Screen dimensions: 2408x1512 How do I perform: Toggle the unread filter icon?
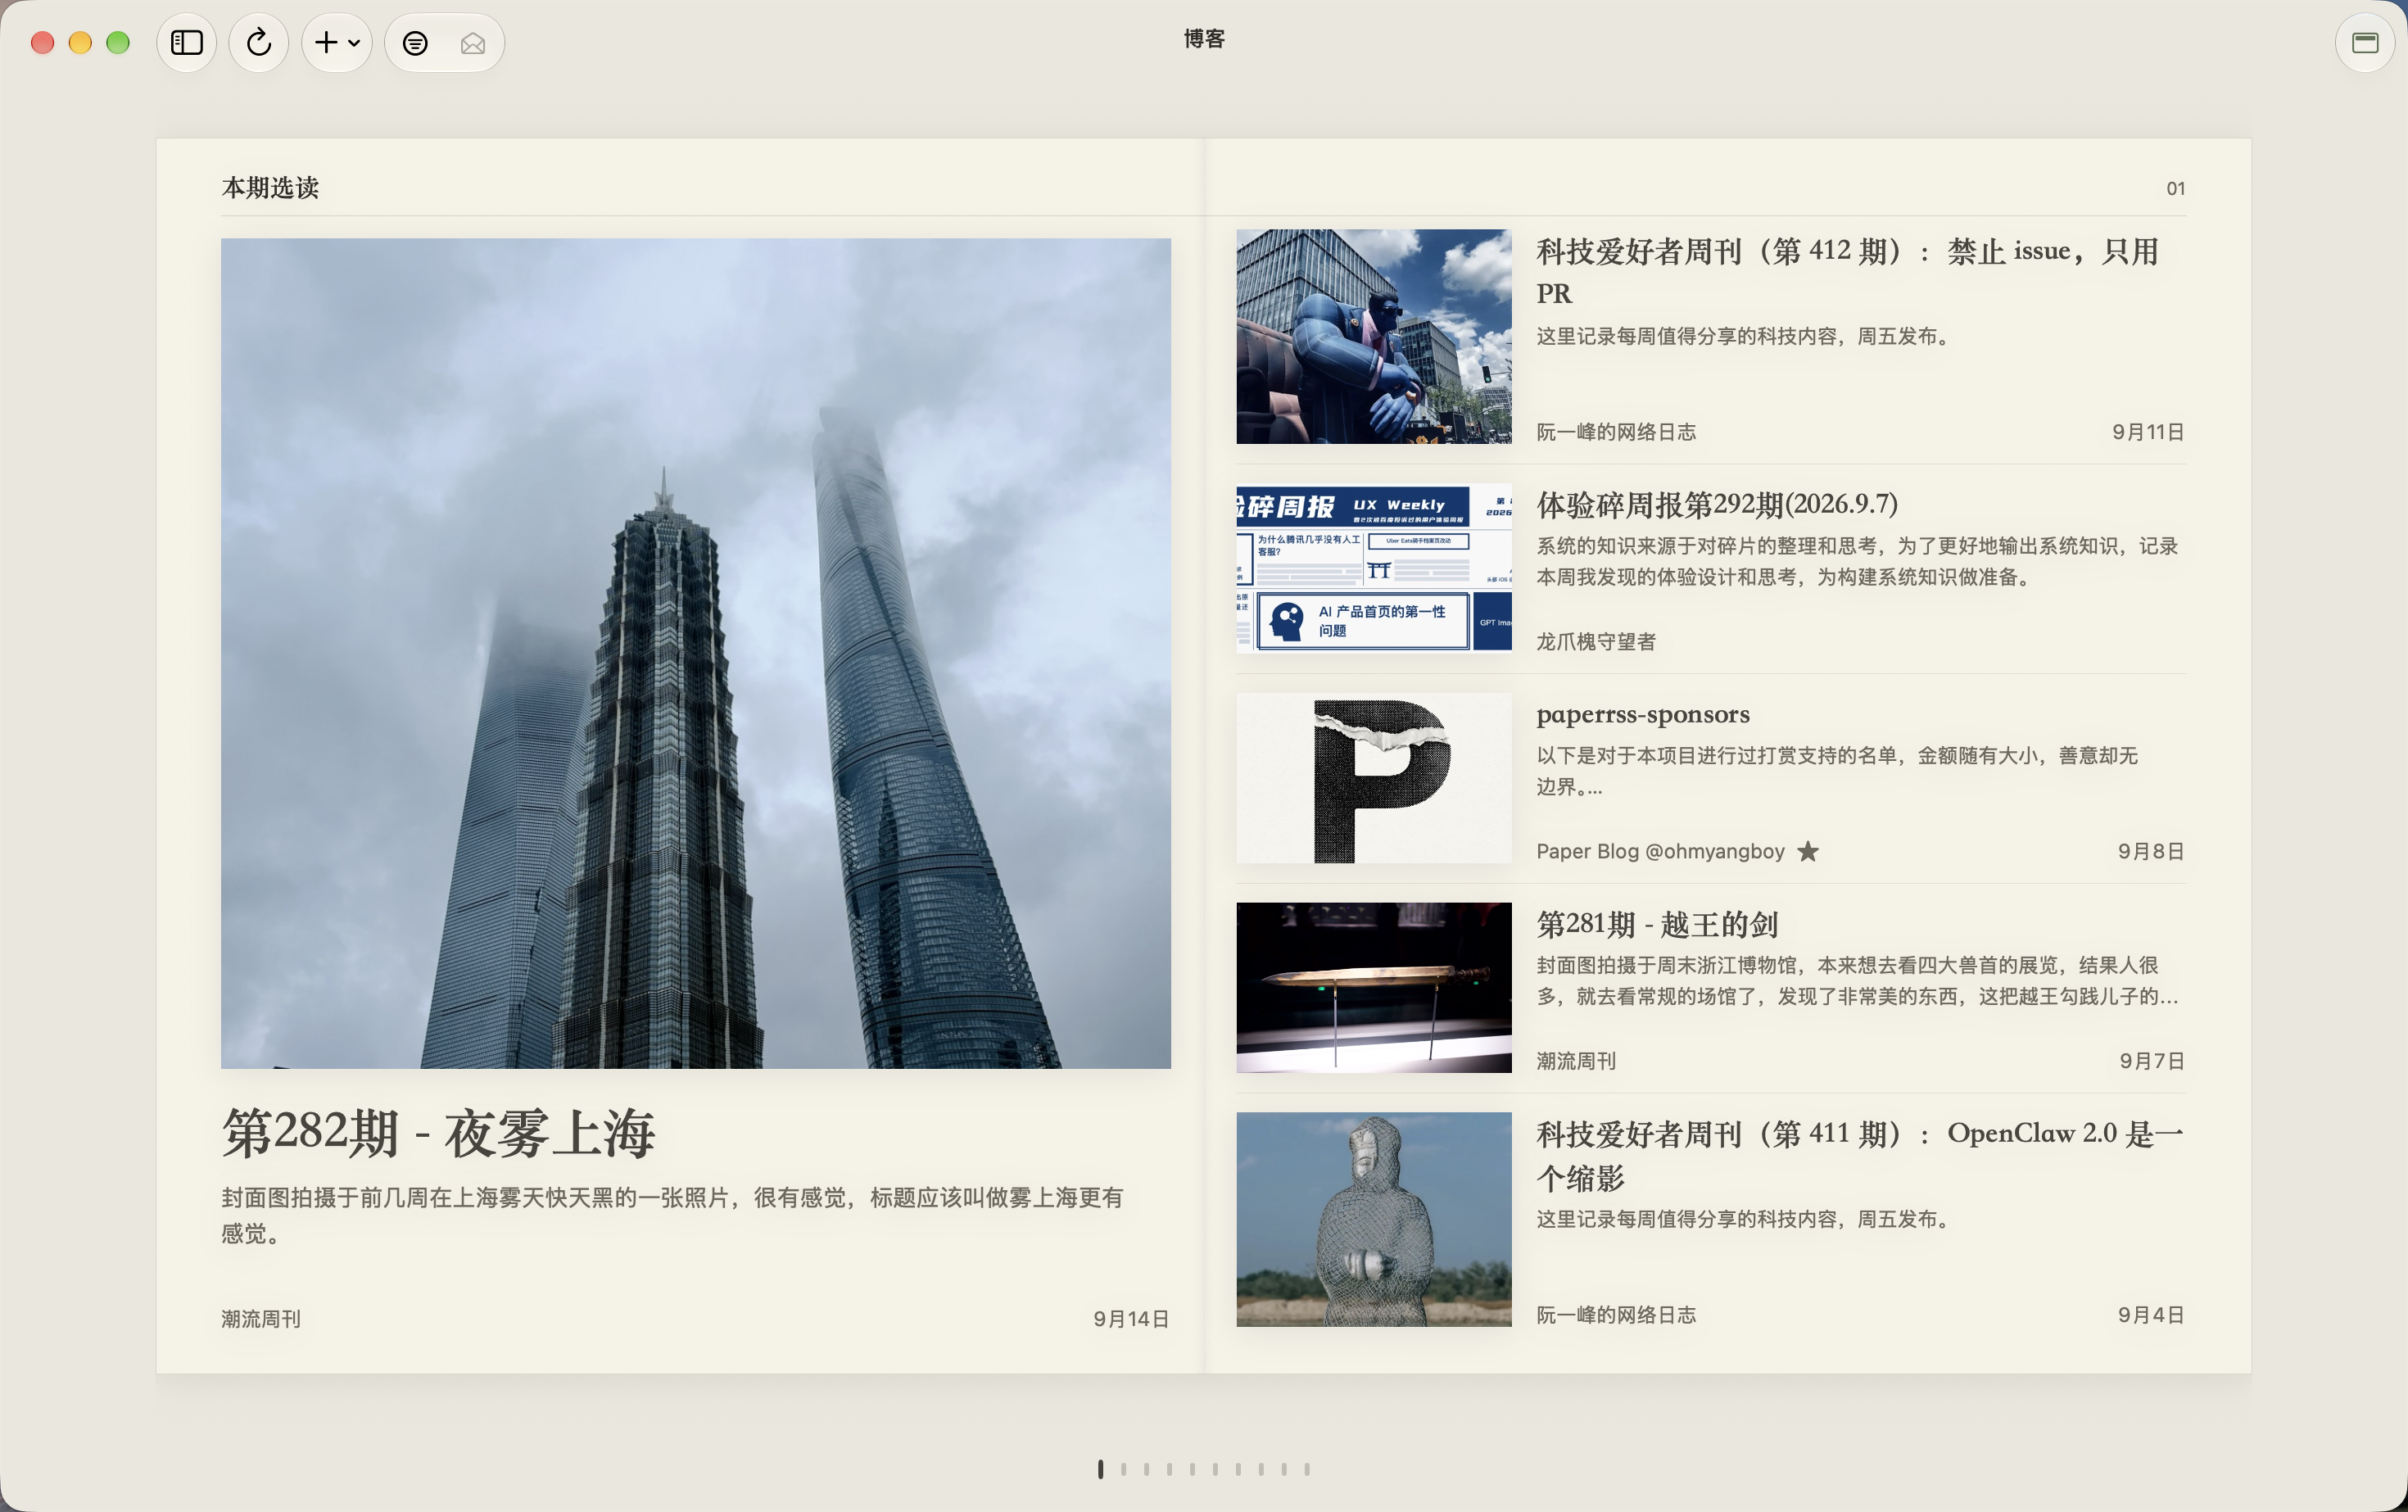[x=415, y=43]
